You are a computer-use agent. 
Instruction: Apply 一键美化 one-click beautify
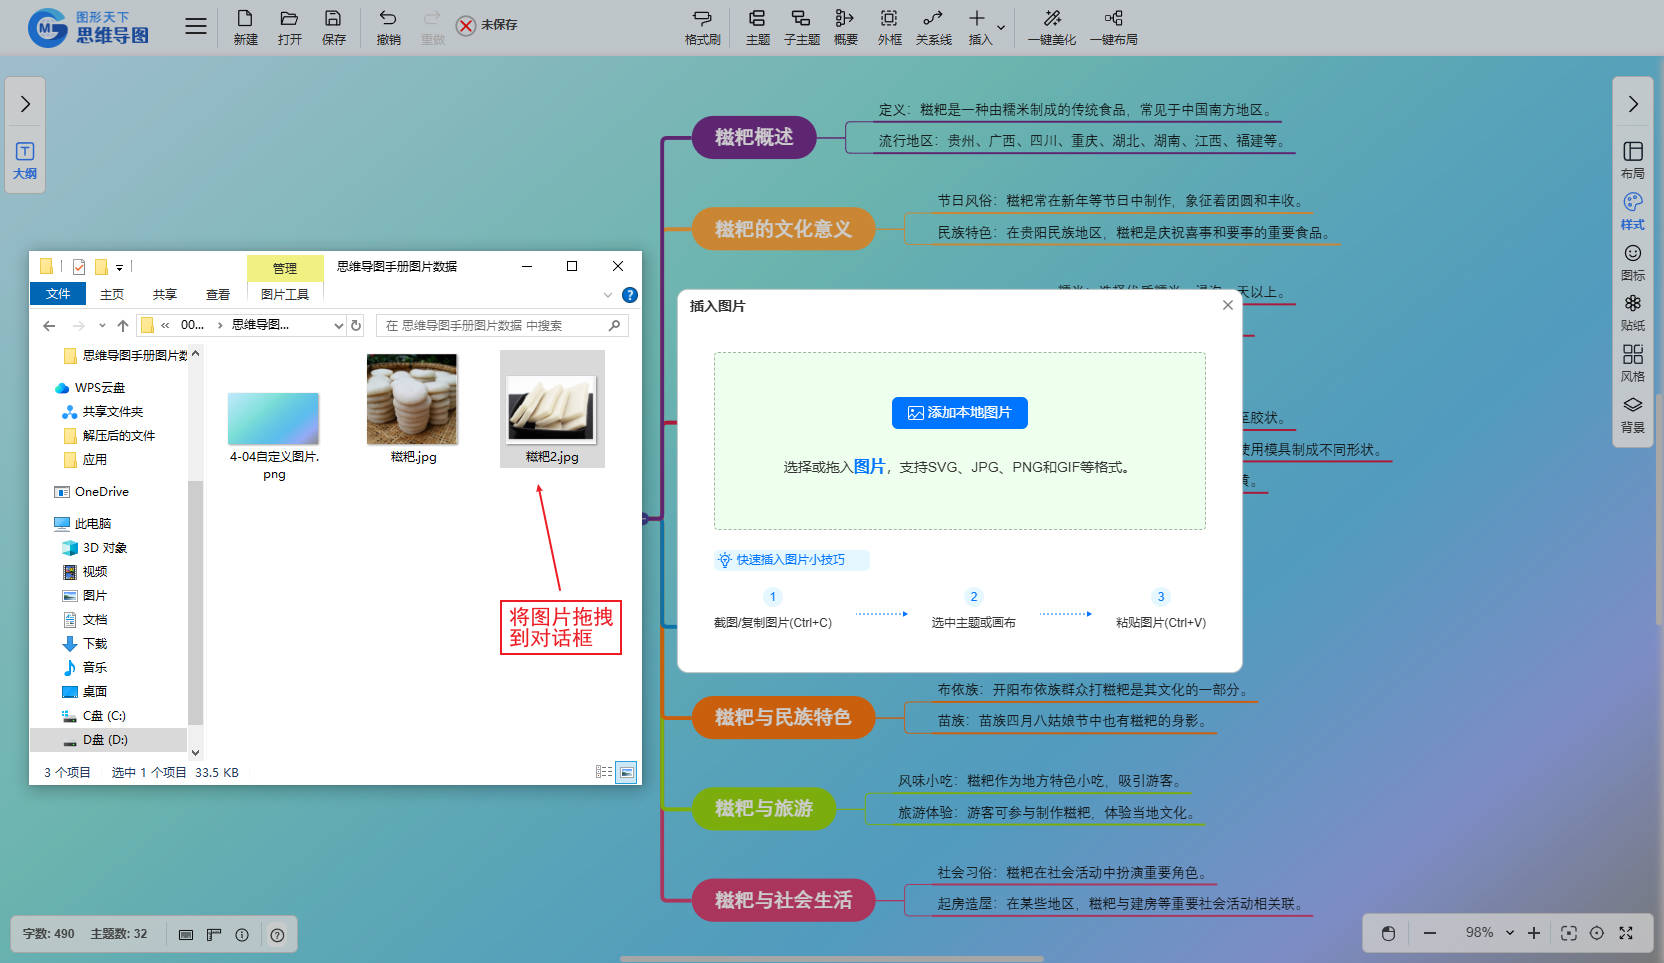(x=1052, y=26)
